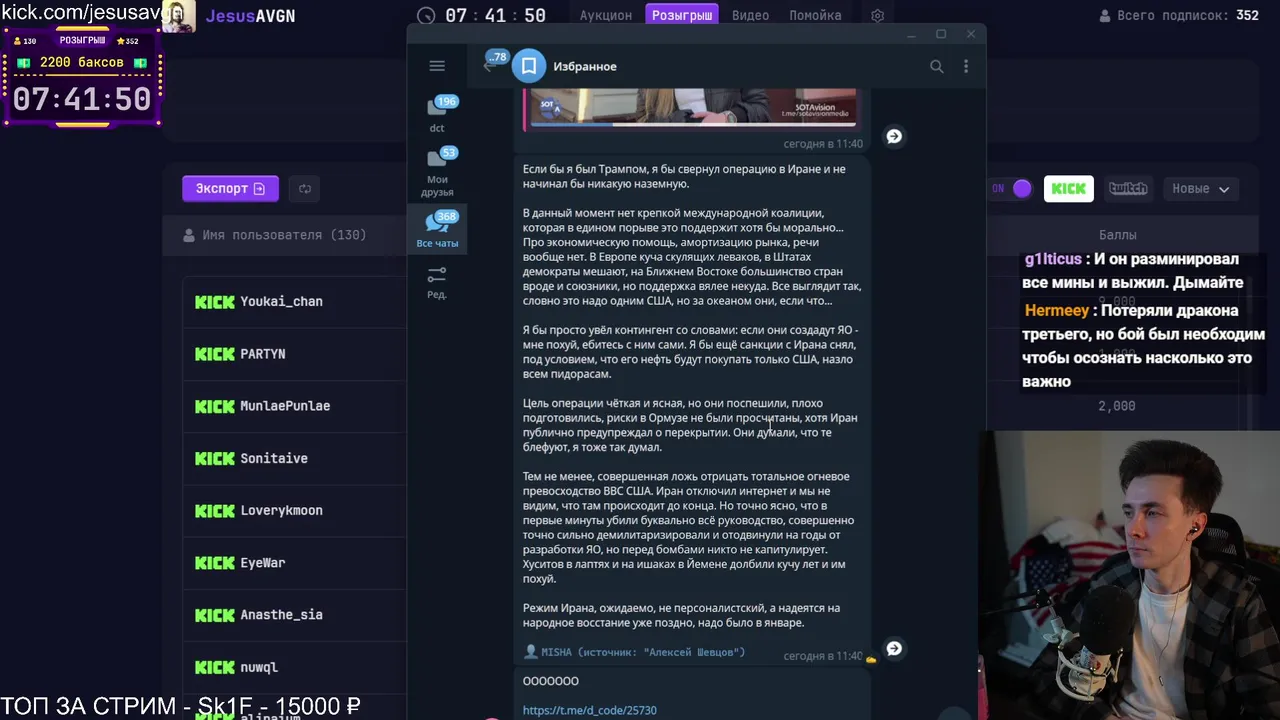The image size is (1280, 720).
Task: Open the Ред. folder edit settings
Action: point(437,282)
